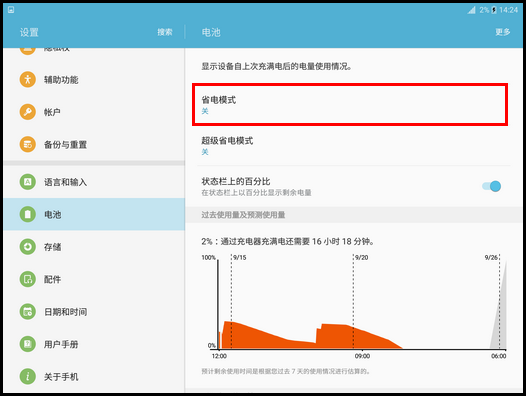Open 关于手机 settings entry
The image size is (526, 396).
click(x=94, y=376)
